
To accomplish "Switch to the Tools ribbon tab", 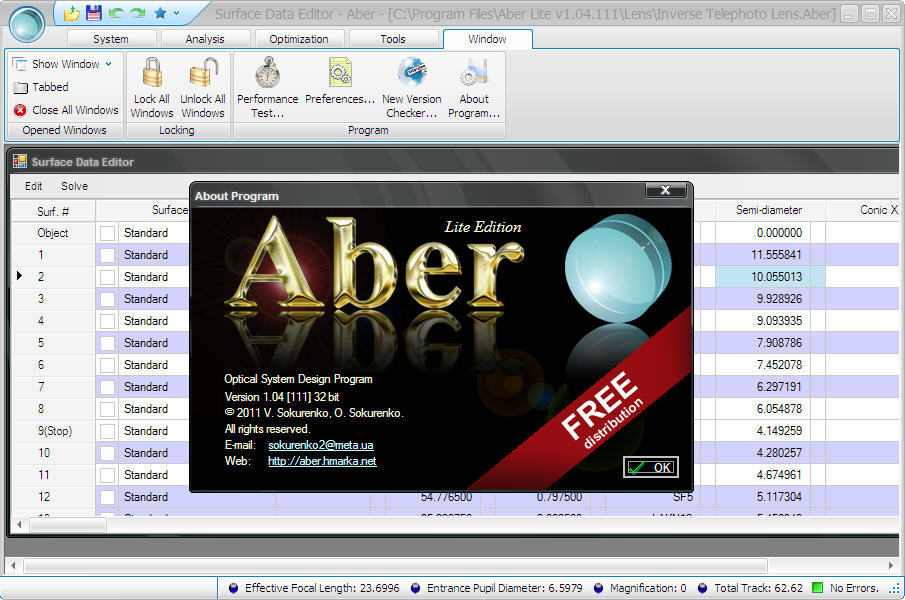I will [393, 39].
